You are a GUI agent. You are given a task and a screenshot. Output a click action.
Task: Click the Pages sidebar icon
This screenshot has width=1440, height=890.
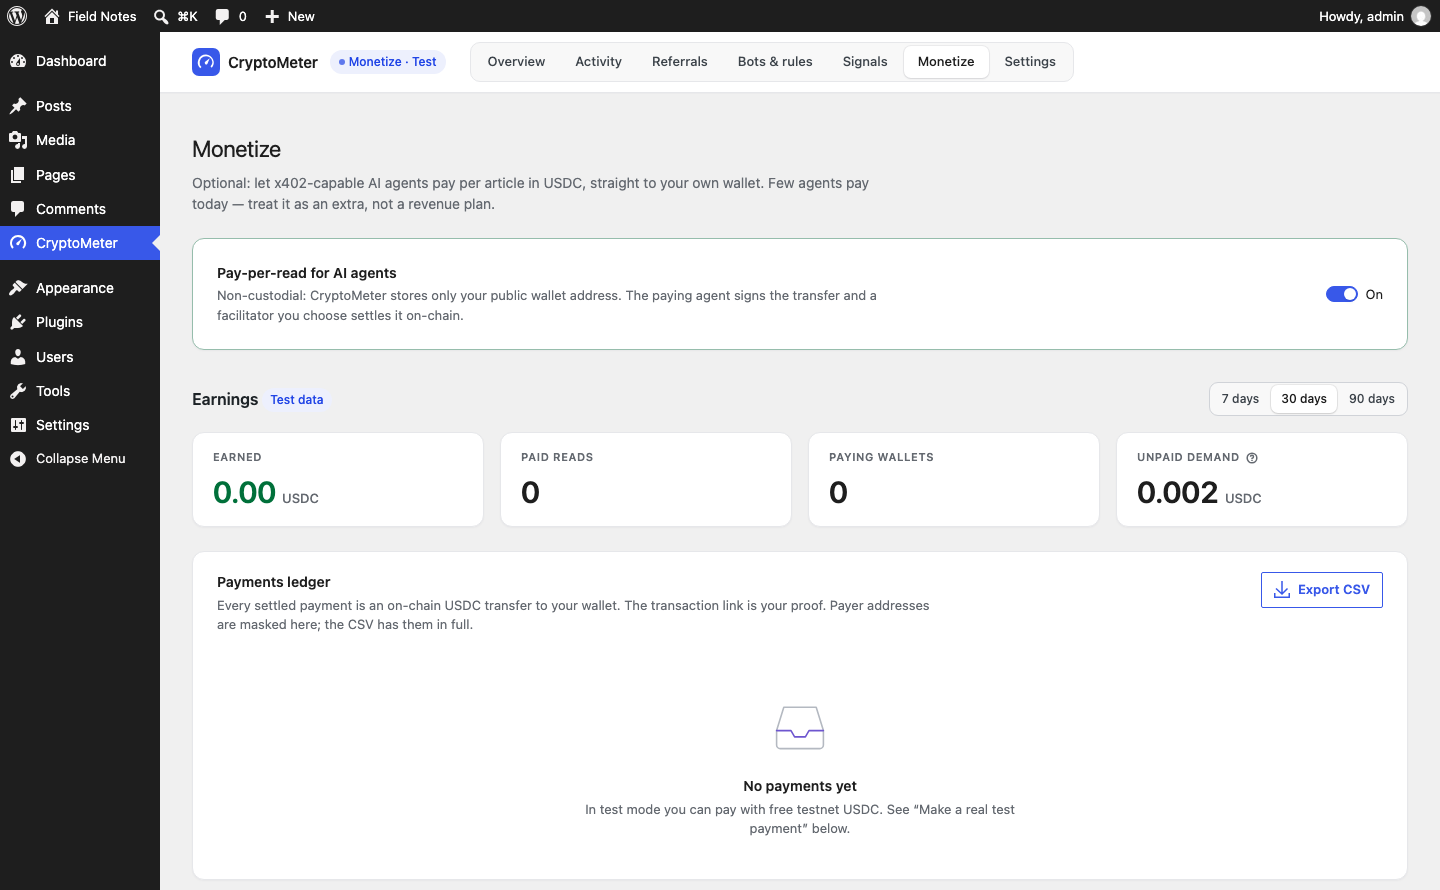click(x=18, y=175)
